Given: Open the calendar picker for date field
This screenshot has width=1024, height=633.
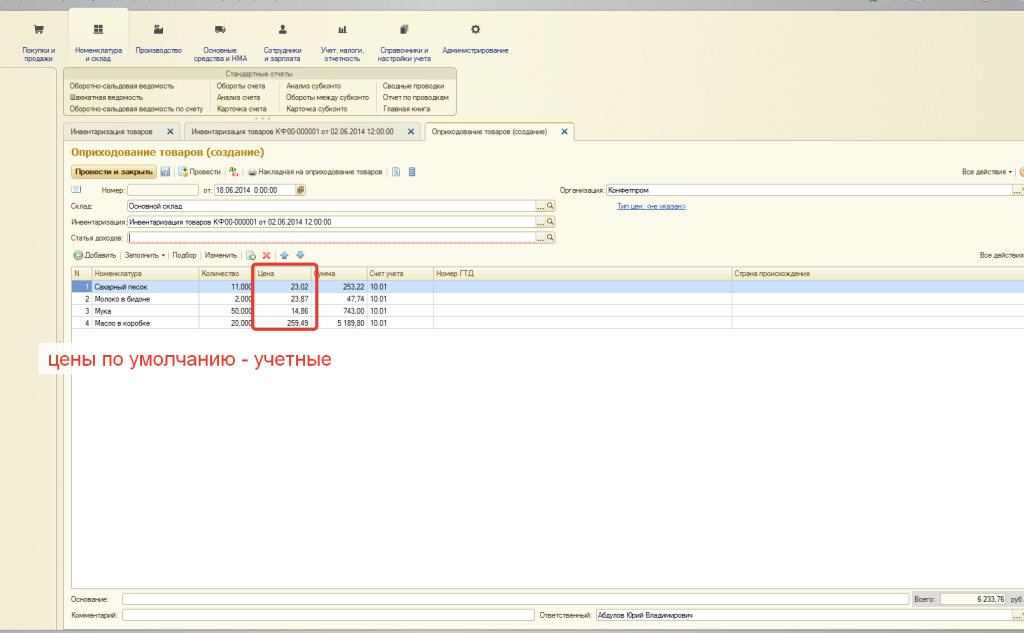Looking at the screenshot, I should pyautogui.click(x=300, y=190).
